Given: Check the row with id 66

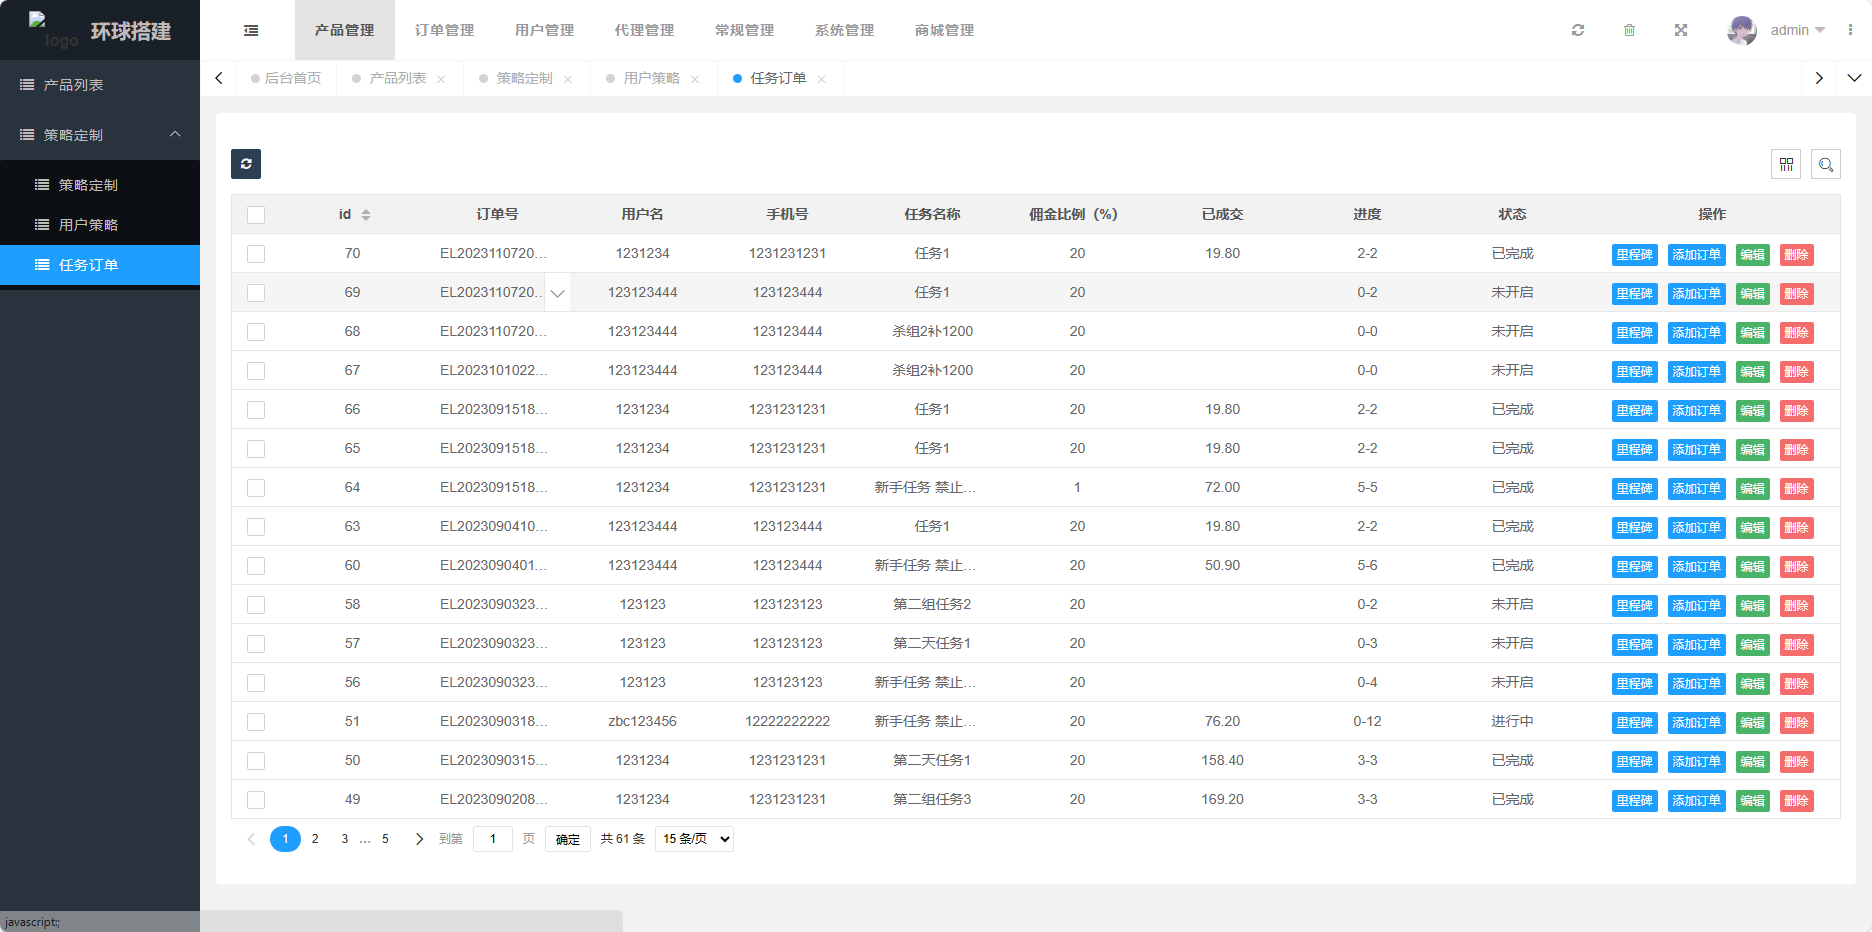Looking at the screenshot, I should [x=256, y=410].
